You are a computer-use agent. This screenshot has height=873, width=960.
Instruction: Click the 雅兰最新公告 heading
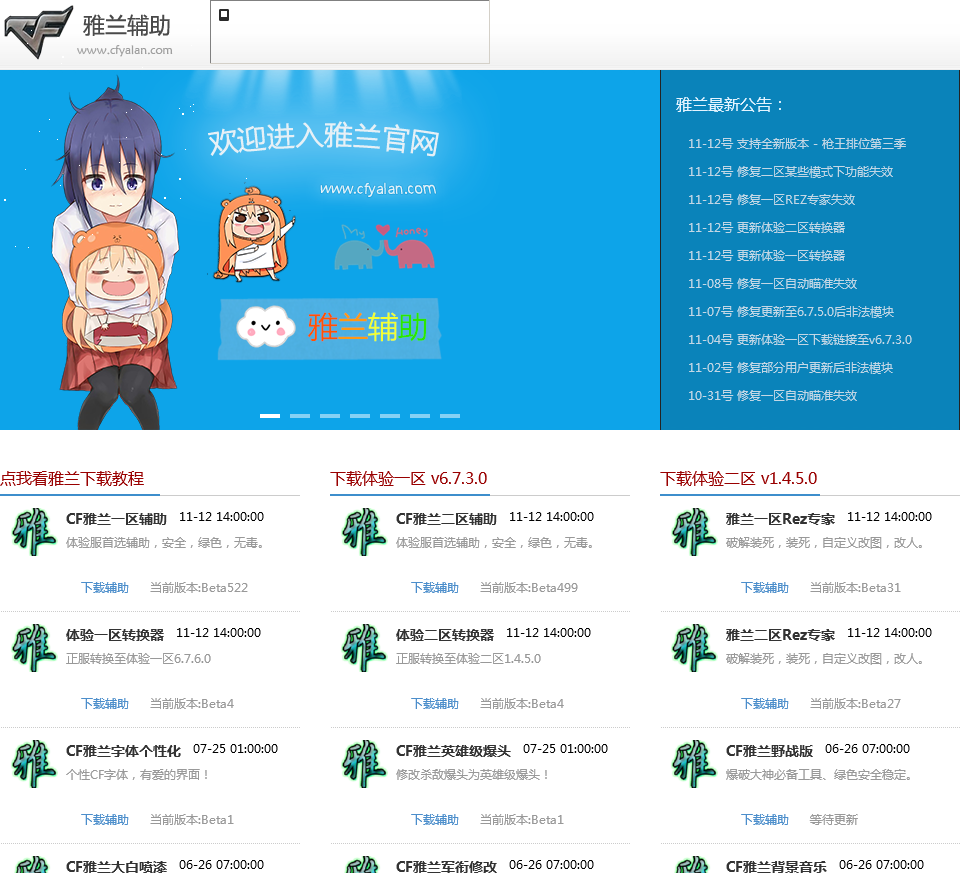point(730,105)
